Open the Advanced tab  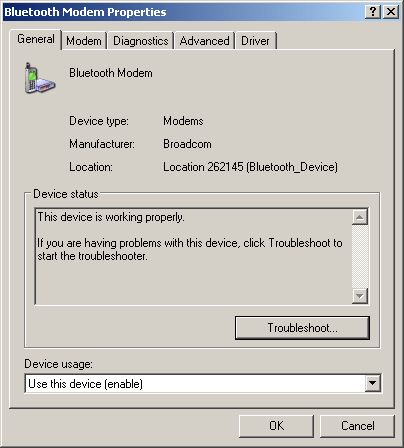tap(204, 41)
